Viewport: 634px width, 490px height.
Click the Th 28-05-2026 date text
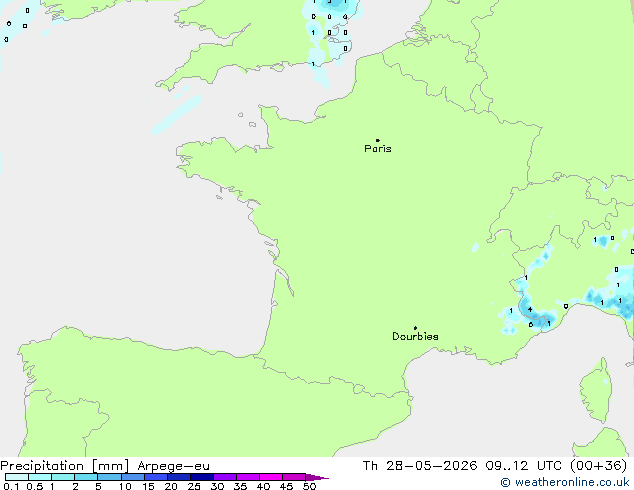[420, 466]
